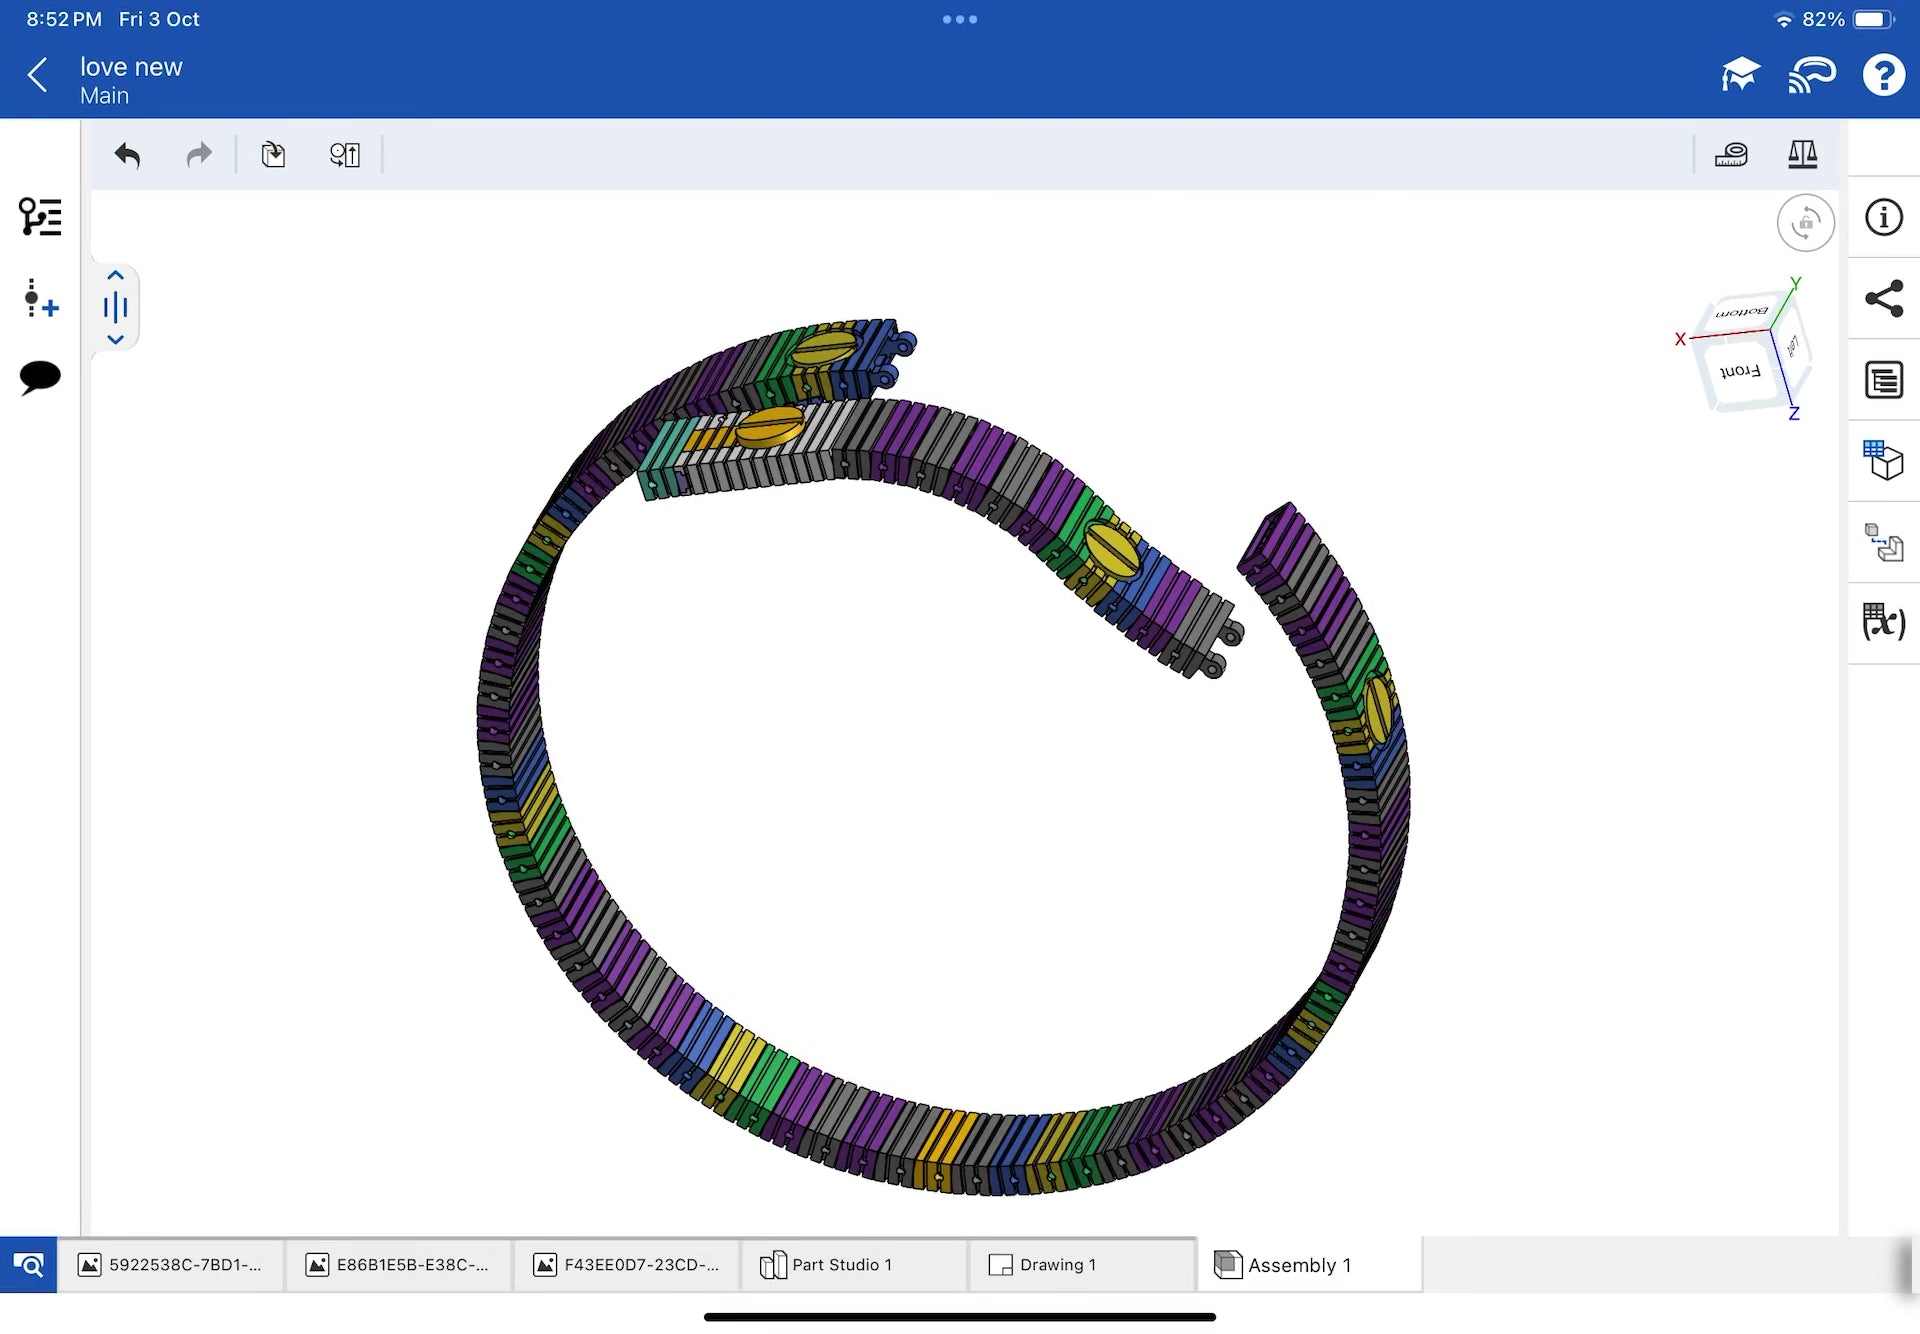Expand toolbar with the down chevron

point(116,340)
